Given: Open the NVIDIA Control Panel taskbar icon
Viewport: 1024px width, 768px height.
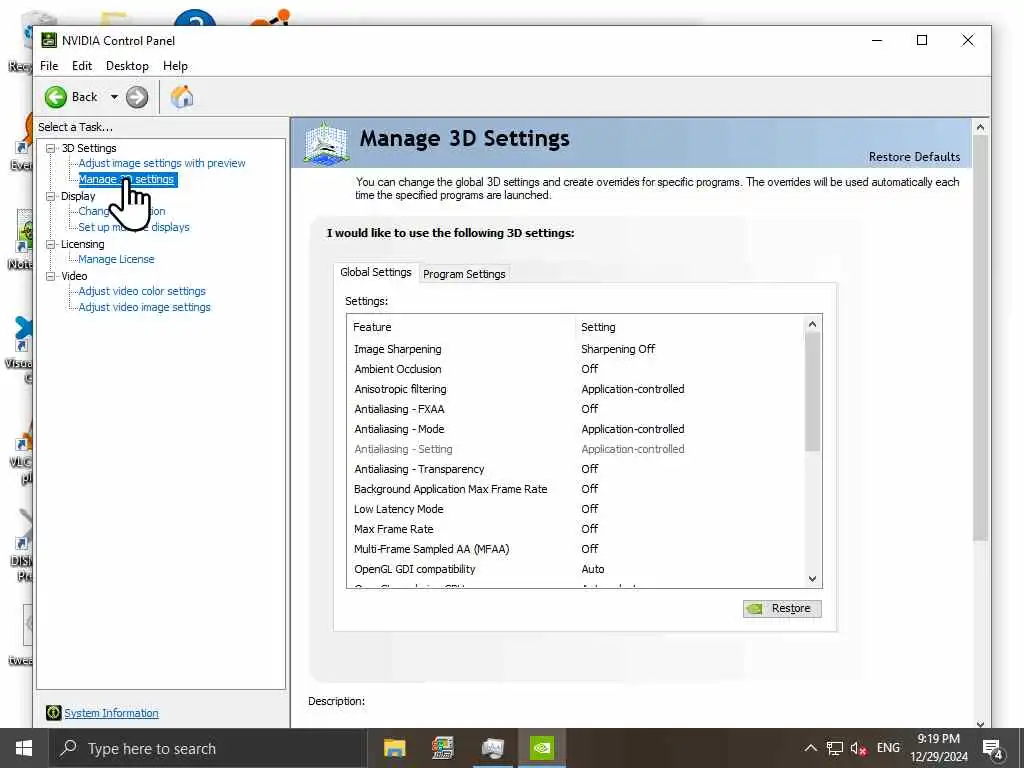Looking at the screenshot, I should tap(541, 748).
